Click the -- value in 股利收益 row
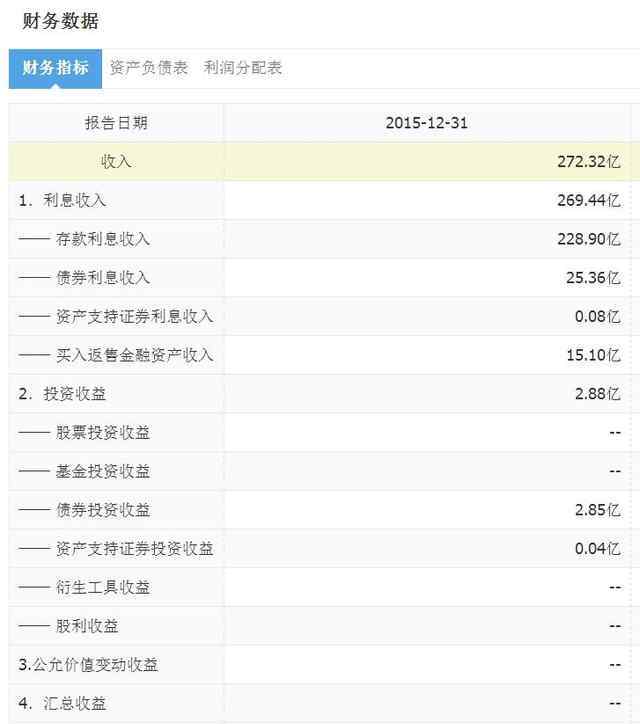The image size is (640, 724). coord(615,627)
